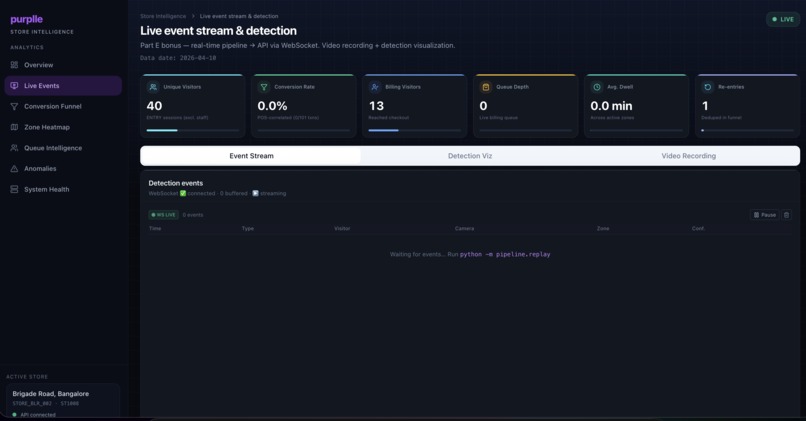
Task: Click the Conversion Rate funnel card icon
Action: [x=264, y=87]
